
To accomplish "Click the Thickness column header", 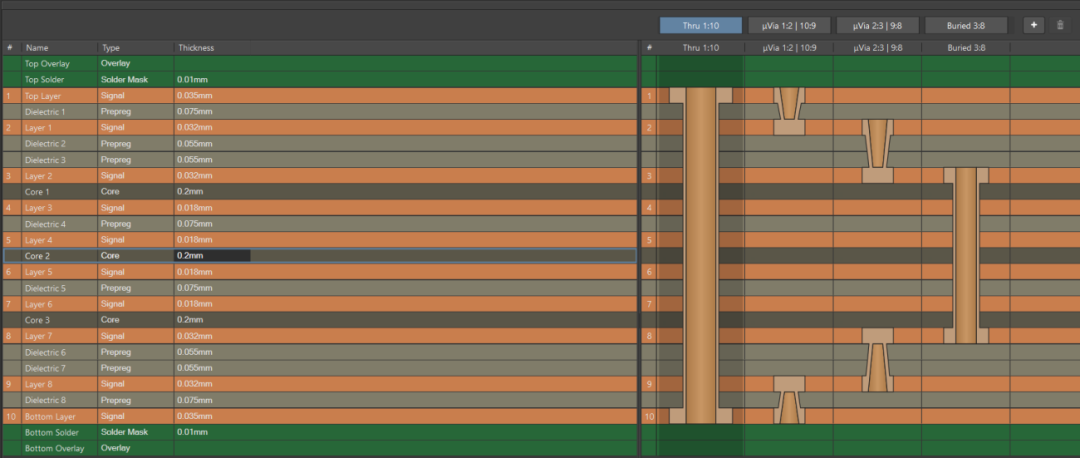I will pos(196,48).
